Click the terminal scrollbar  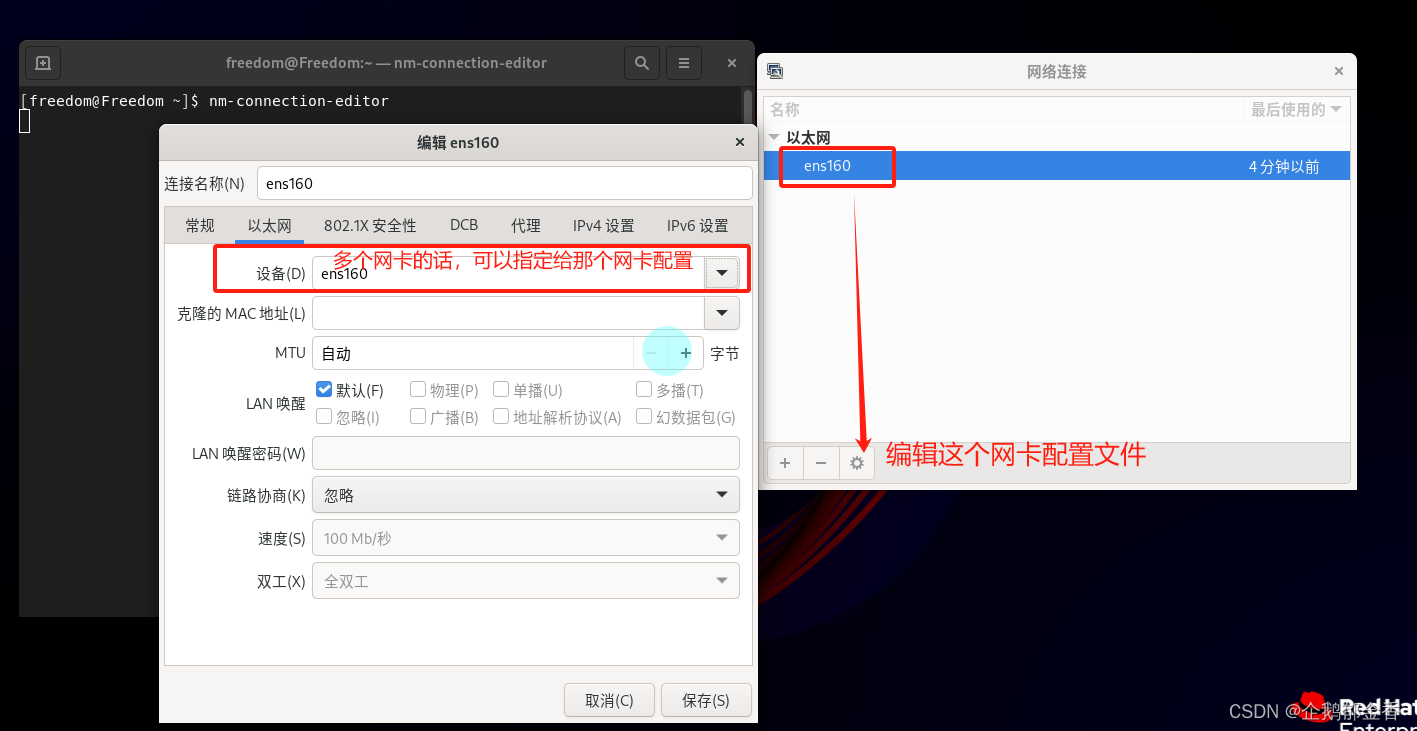click(748, 106)
